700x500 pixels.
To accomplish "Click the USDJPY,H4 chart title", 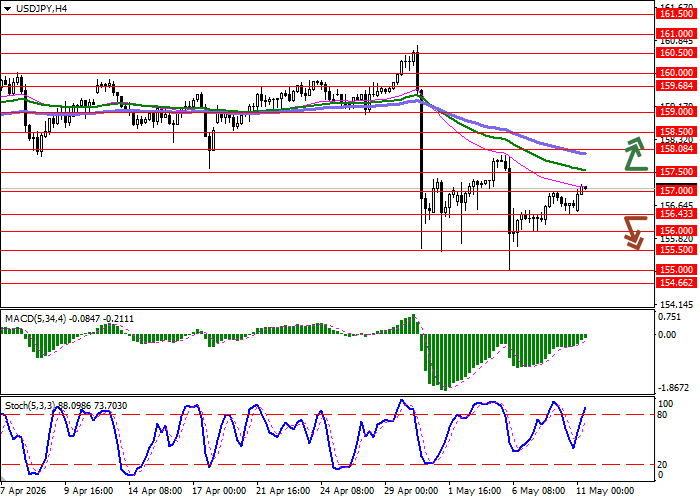I will pyautogui.click(x=41, y=8).
